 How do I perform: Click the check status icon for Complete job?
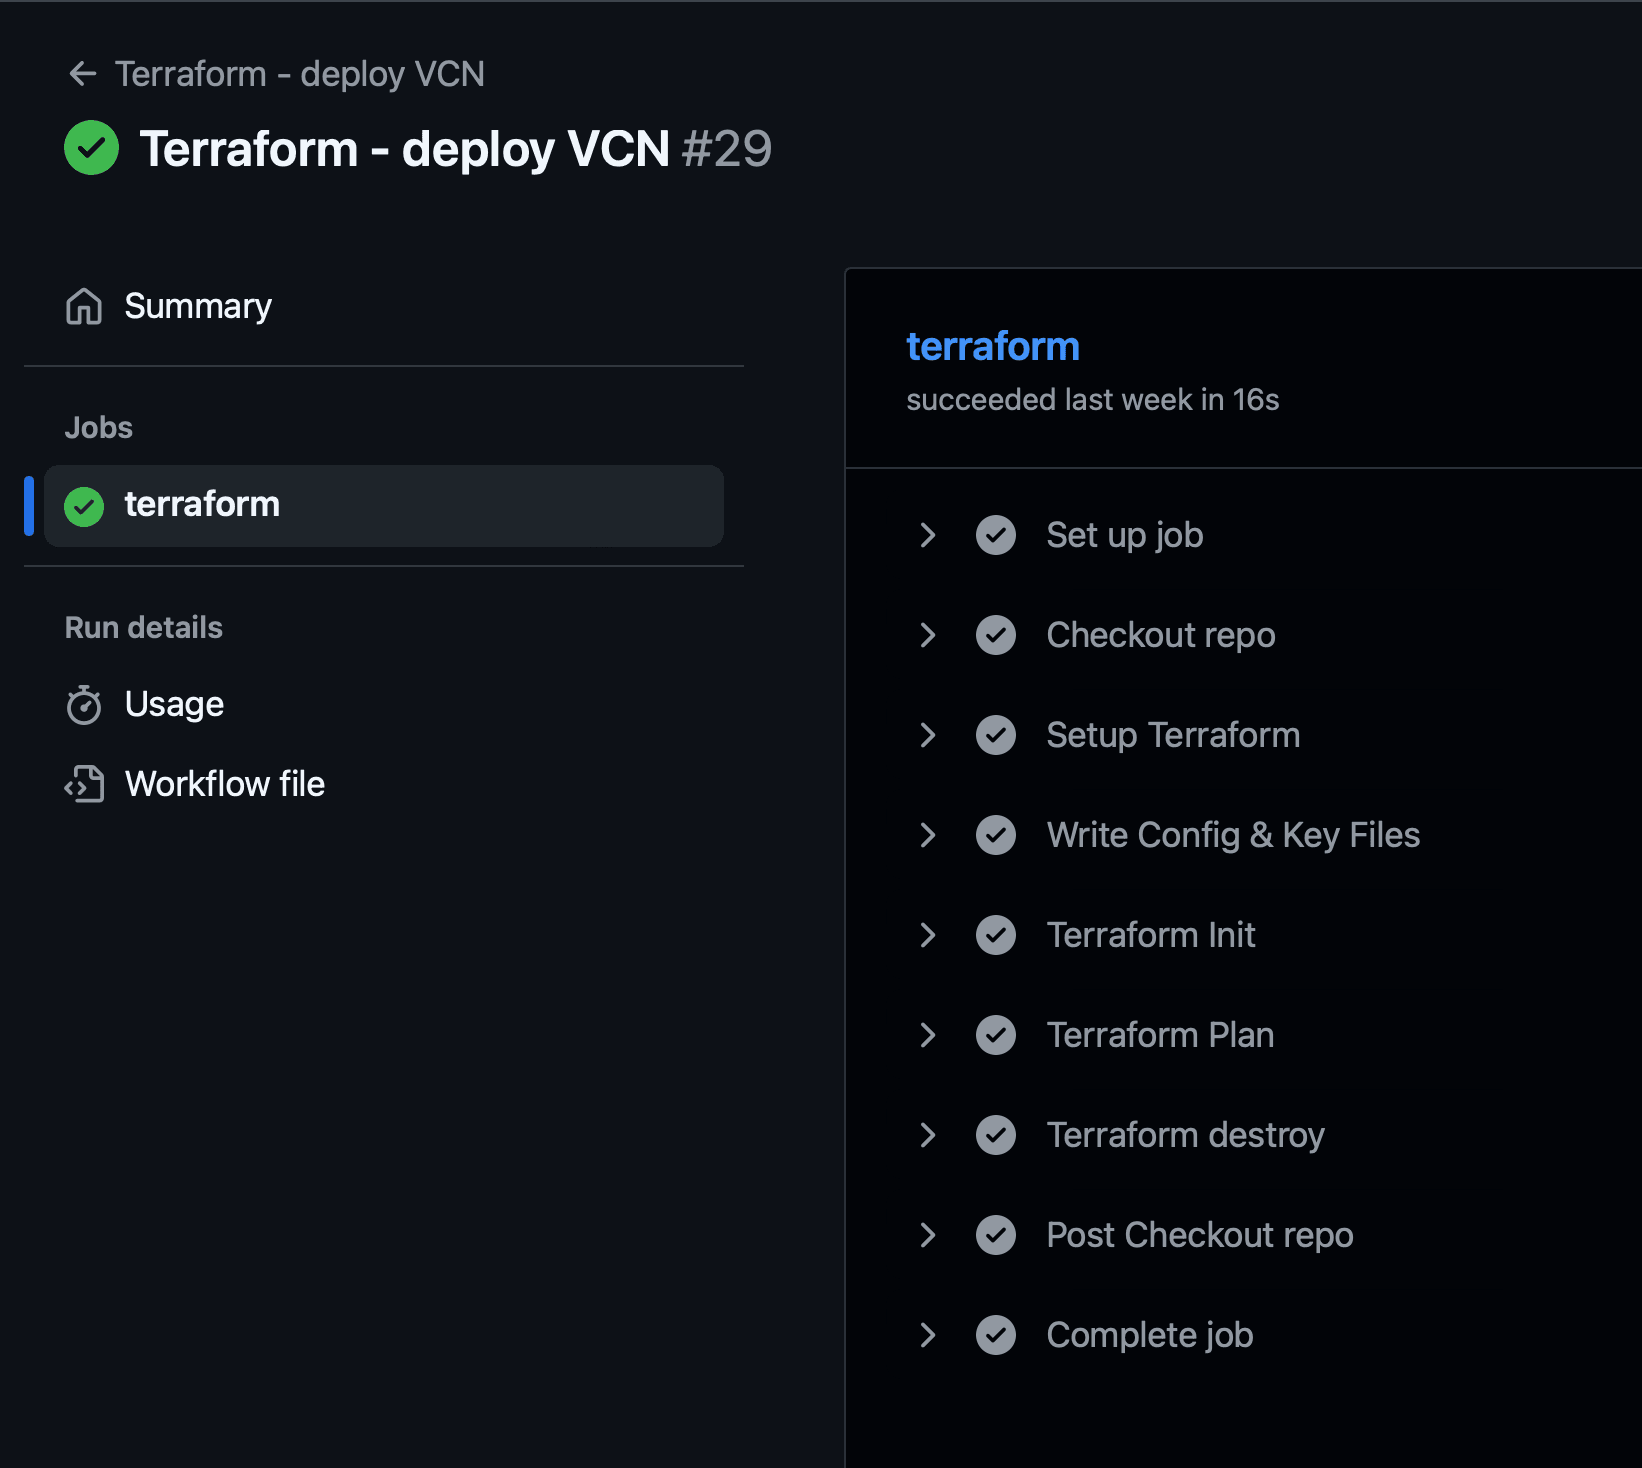point(996,1335)
